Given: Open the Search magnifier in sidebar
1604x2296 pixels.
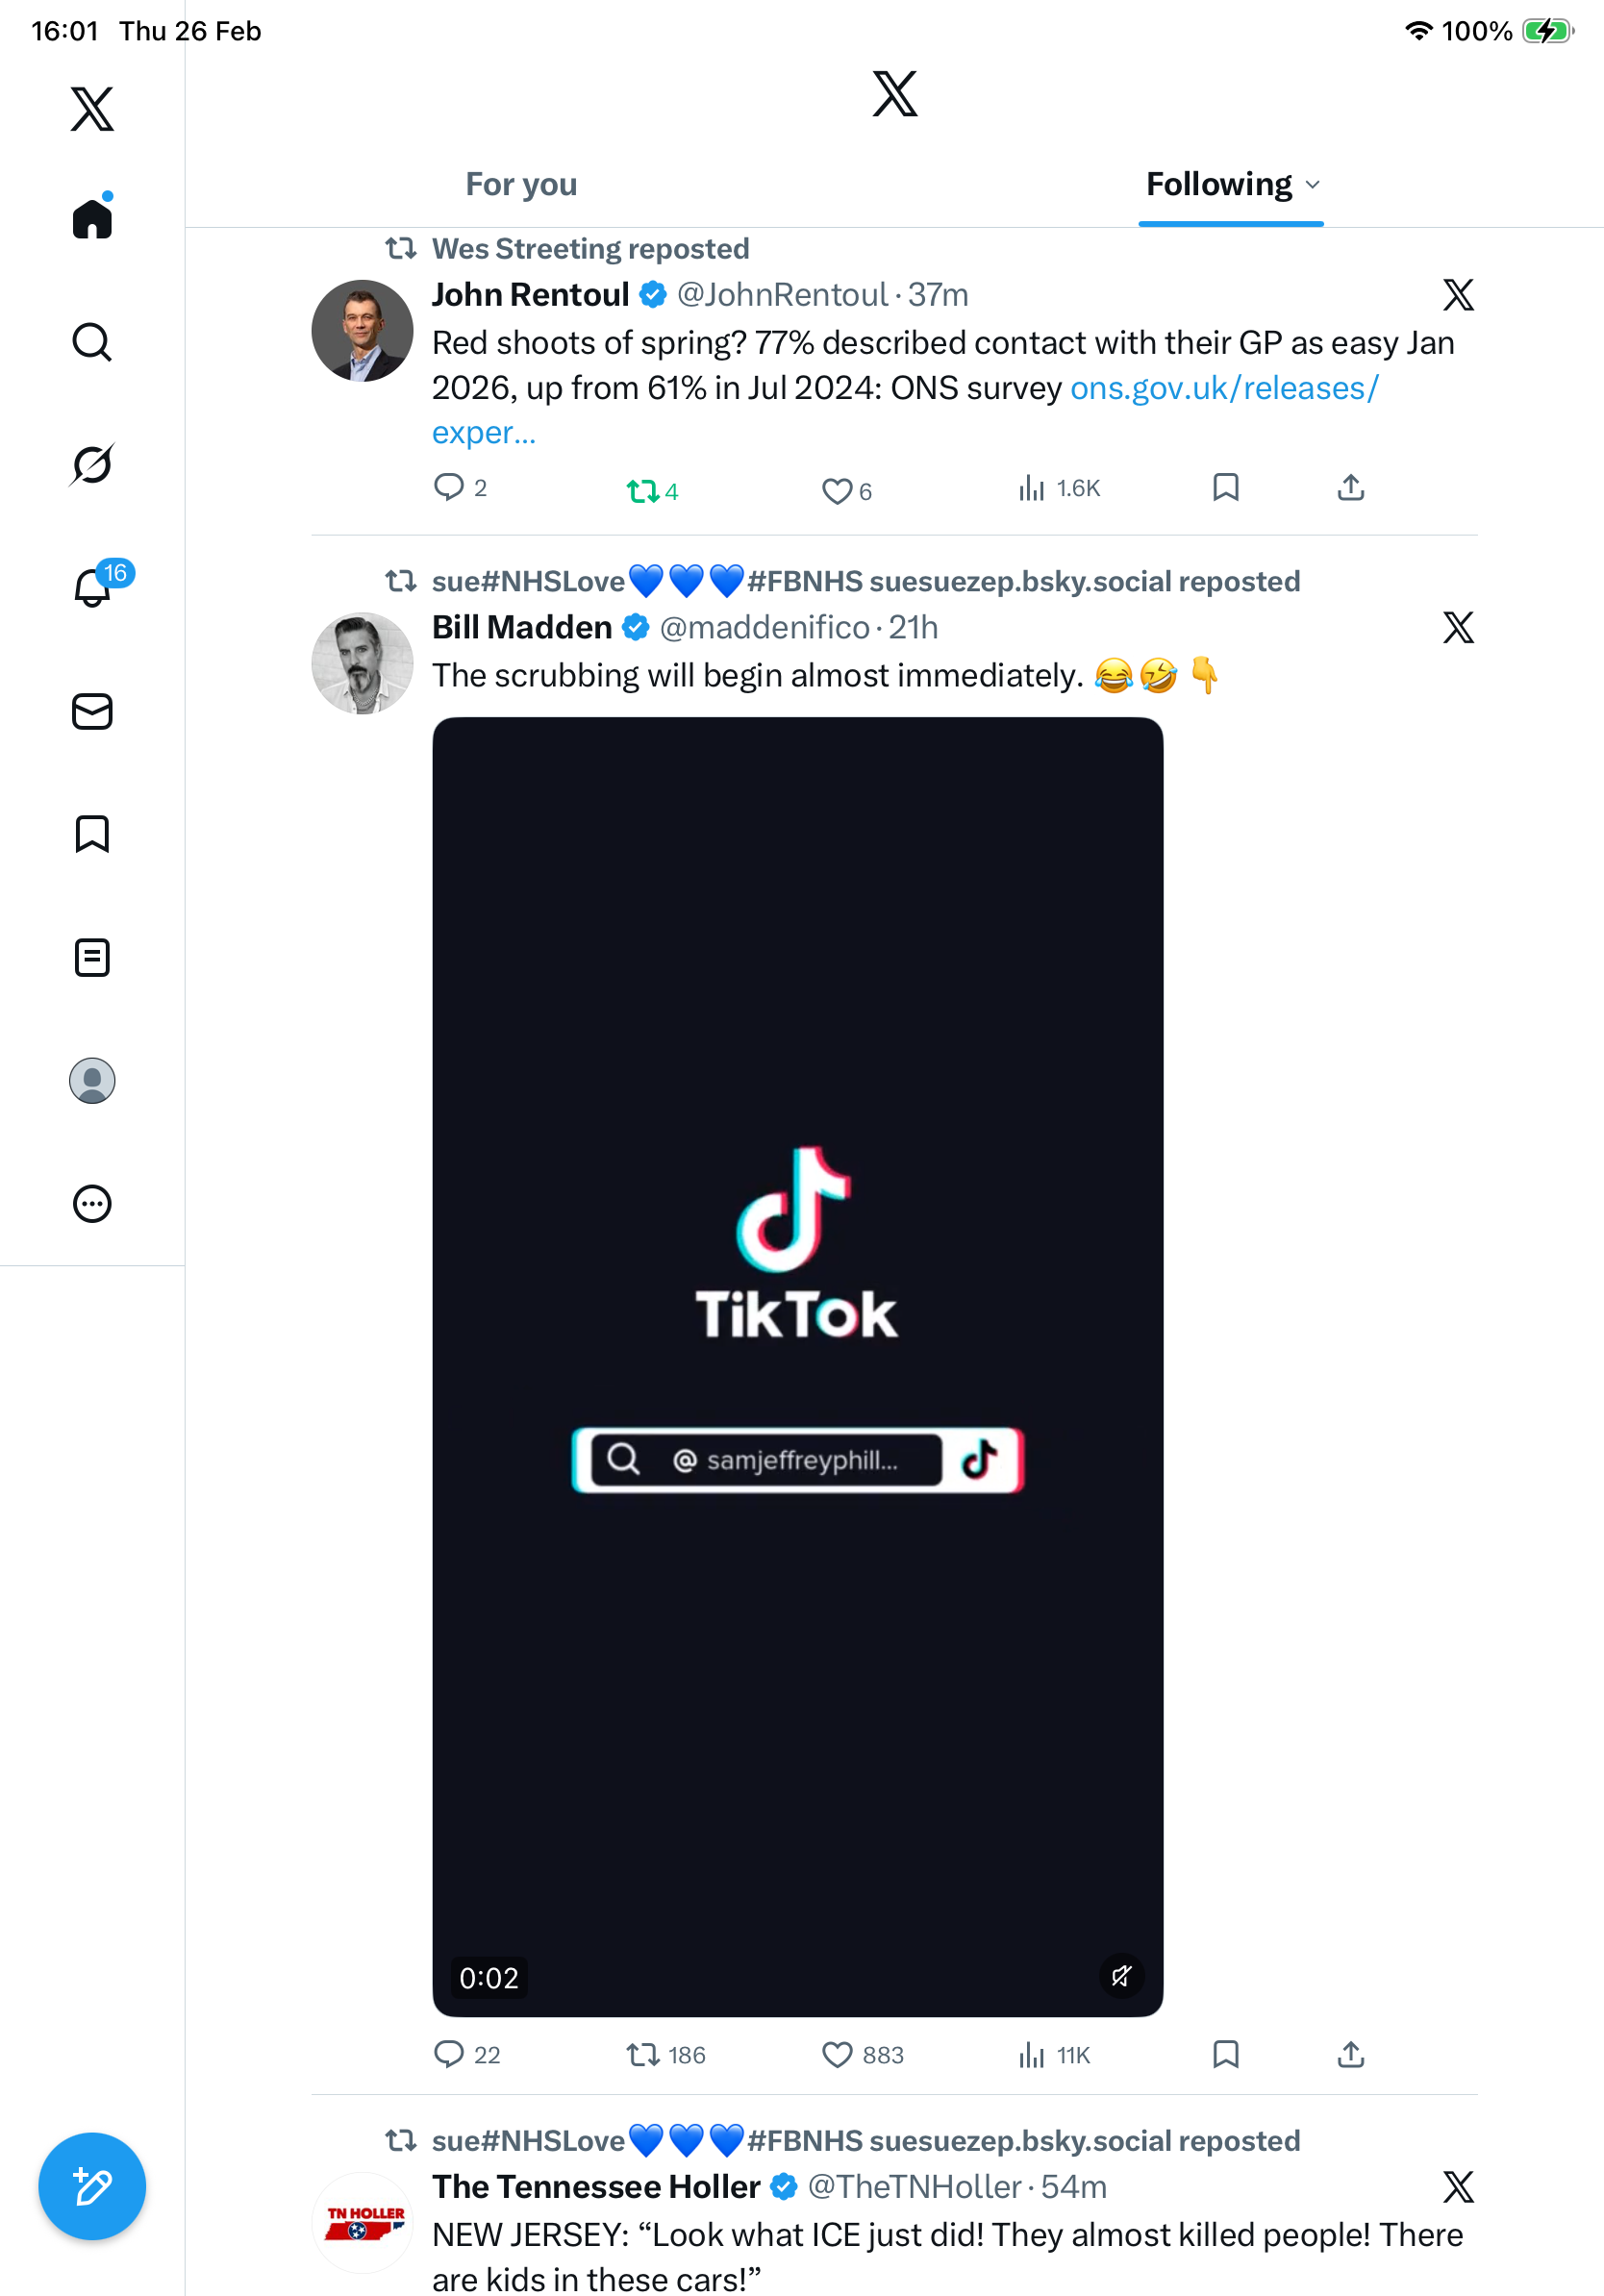Looking at the screenshot, I should (x=92, y=342).
